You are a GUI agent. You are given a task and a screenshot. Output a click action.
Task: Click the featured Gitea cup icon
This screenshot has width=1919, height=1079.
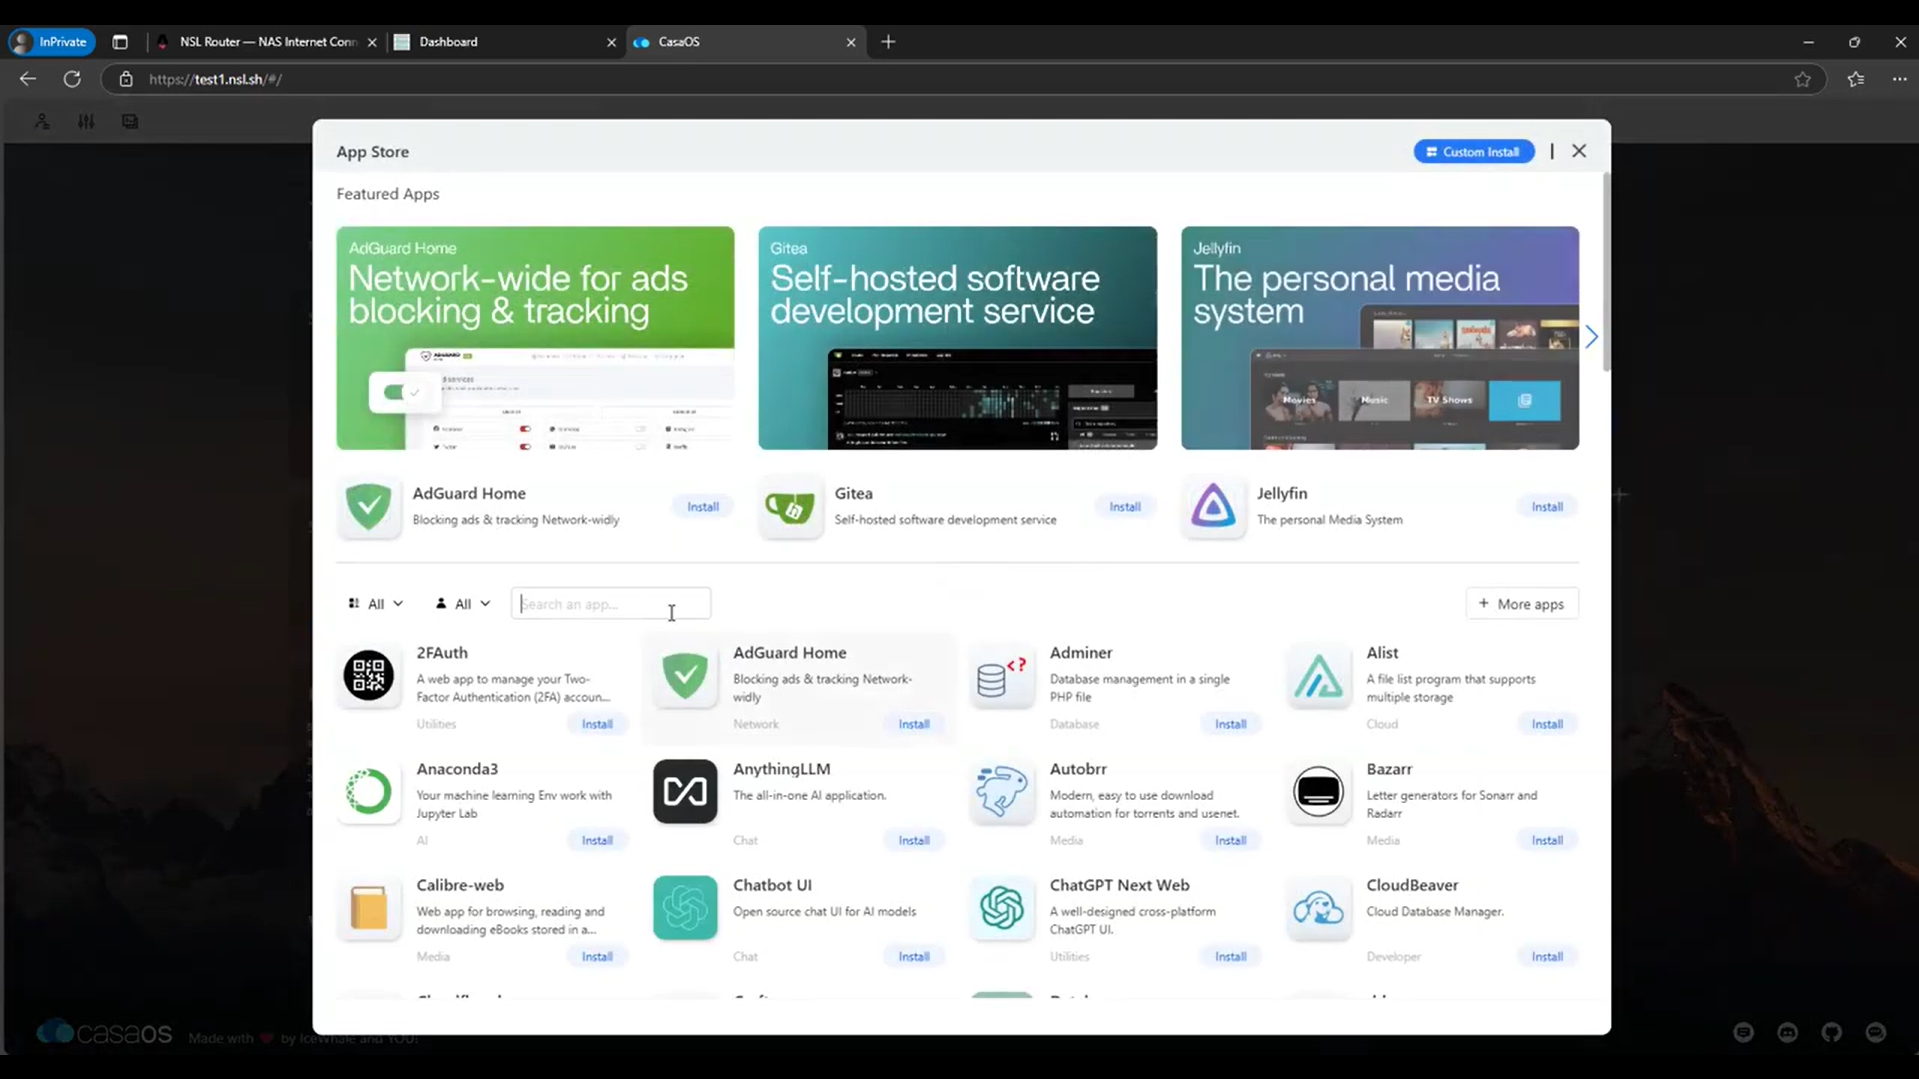pyautogui.click(x=790, y=506)
